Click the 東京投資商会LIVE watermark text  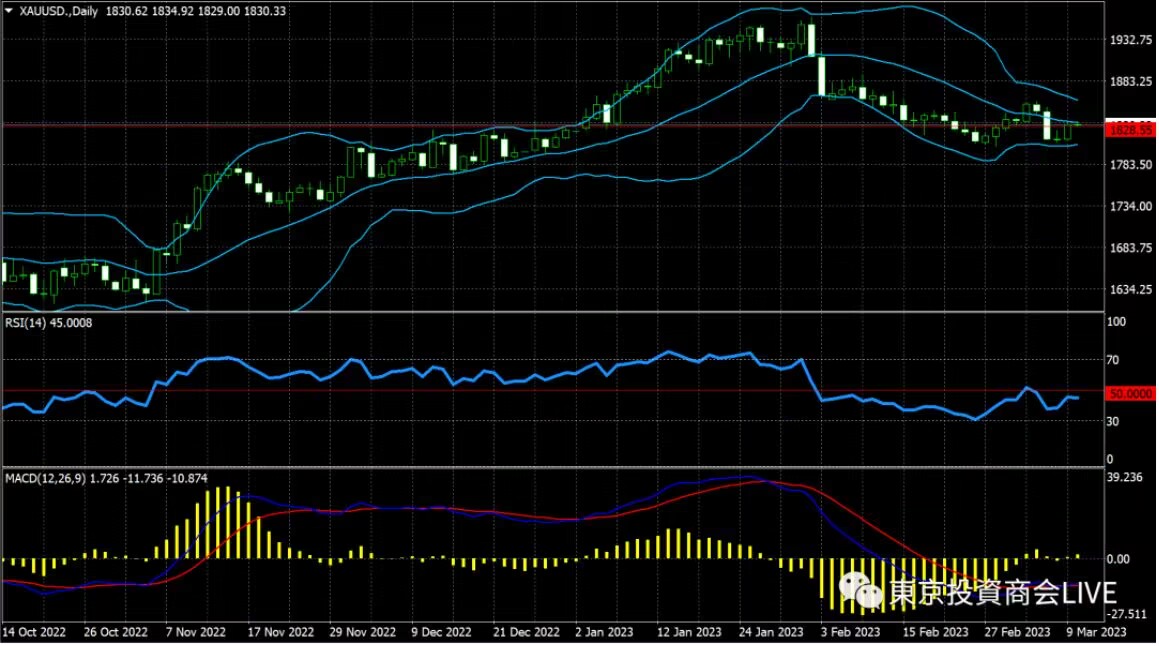[x=1002, y=593]
